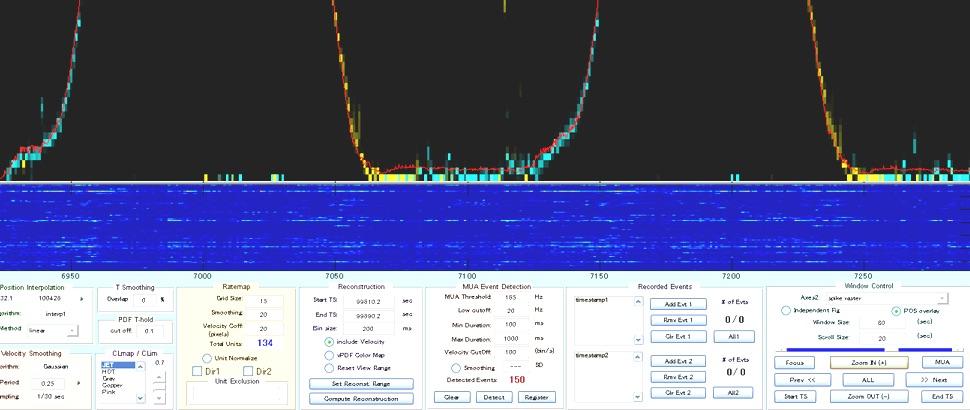This screenshot has width=970, height=410.
Task: Enable the Unit Normalize option
Action: [206, 357]
